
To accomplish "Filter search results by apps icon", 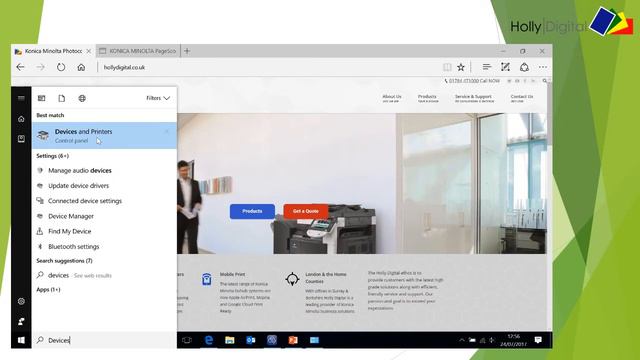I will click(x=42, y=98).
